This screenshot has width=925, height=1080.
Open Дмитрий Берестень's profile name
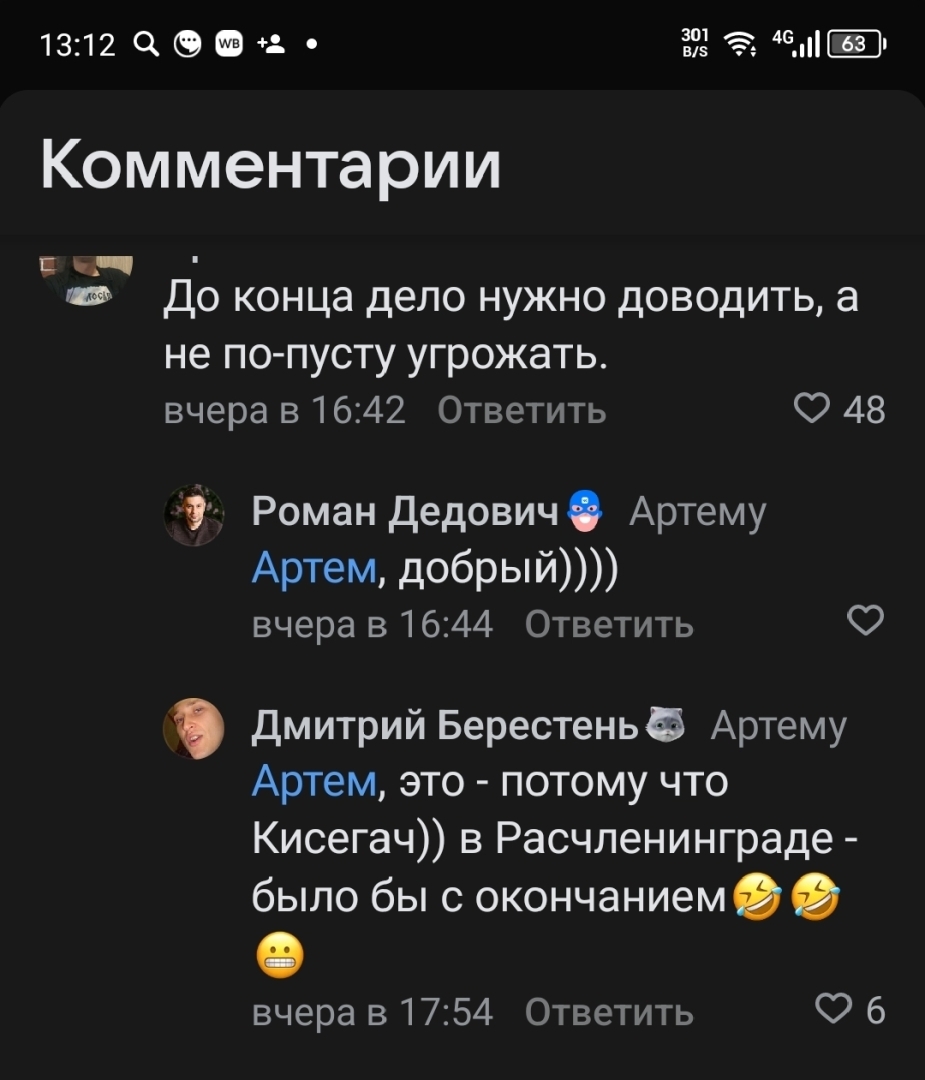coord(444,726)
